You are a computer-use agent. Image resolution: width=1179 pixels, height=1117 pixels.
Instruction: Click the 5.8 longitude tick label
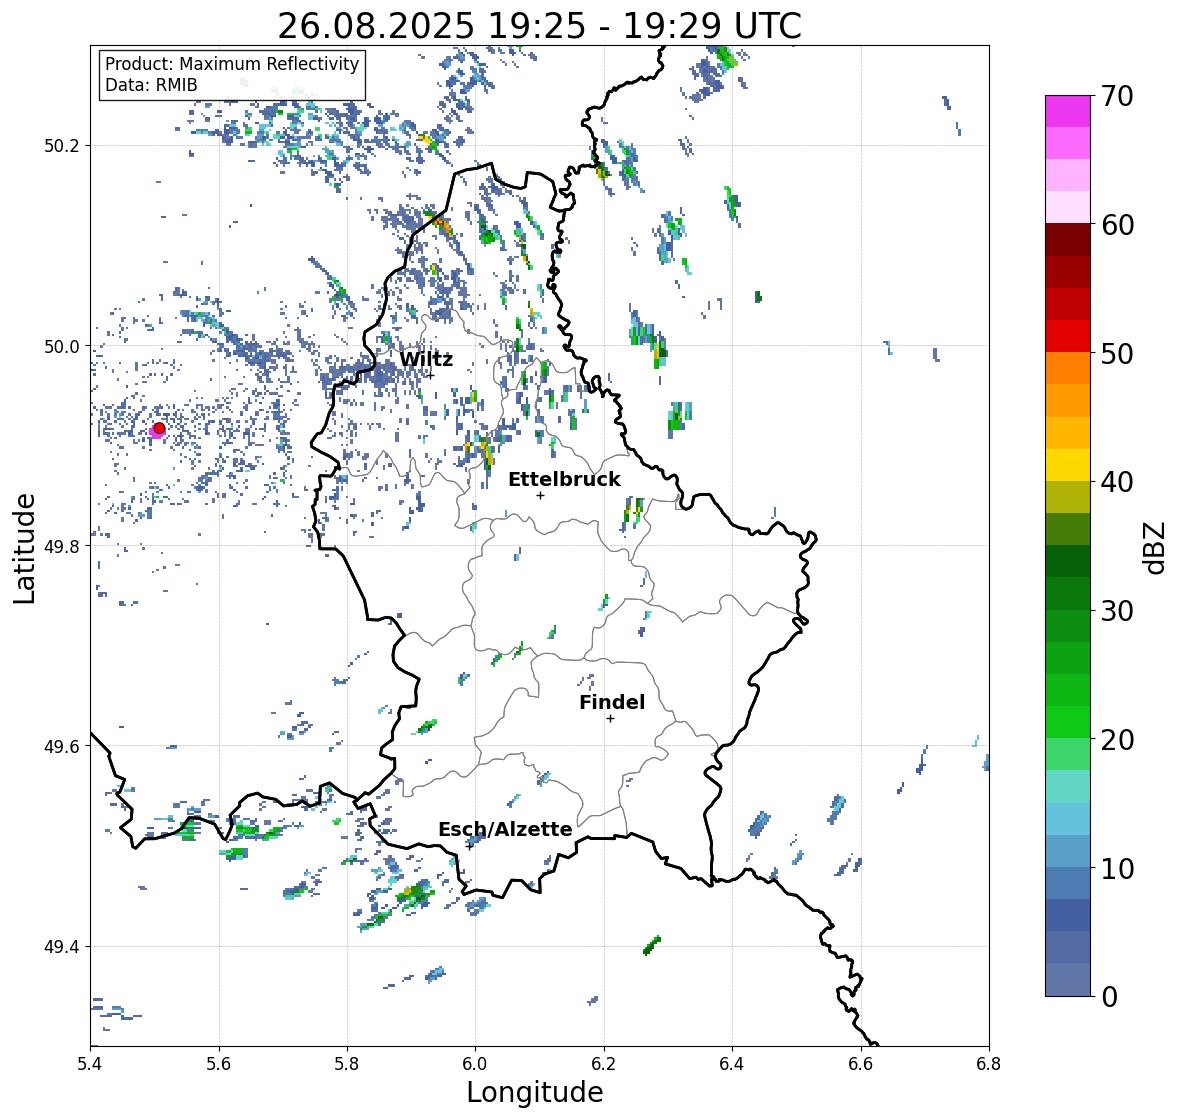[x=347, y=1063]
